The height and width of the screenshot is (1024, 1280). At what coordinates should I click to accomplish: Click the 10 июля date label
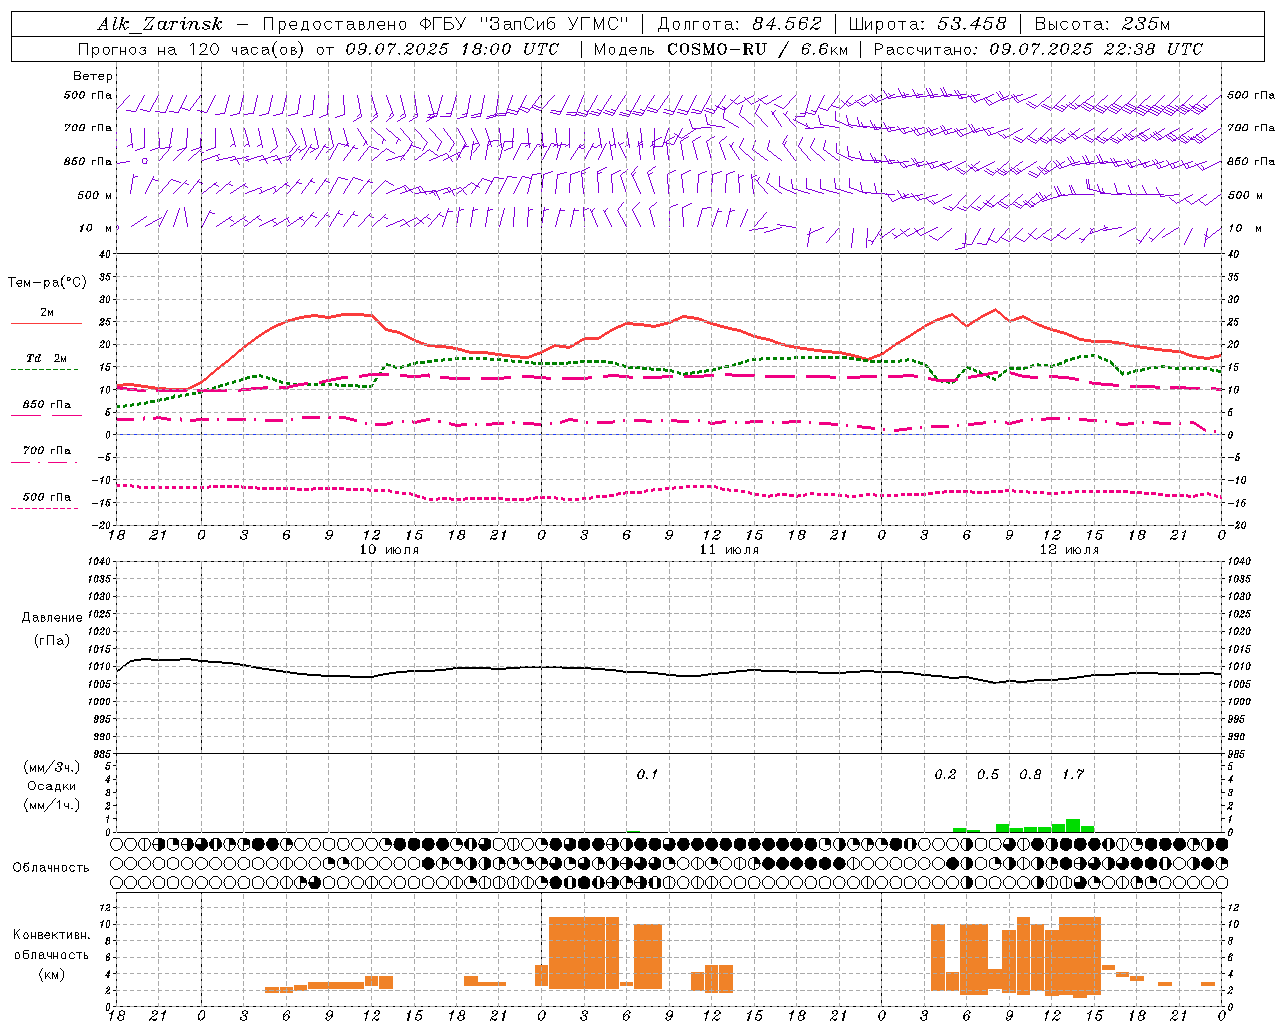[389, 550]
